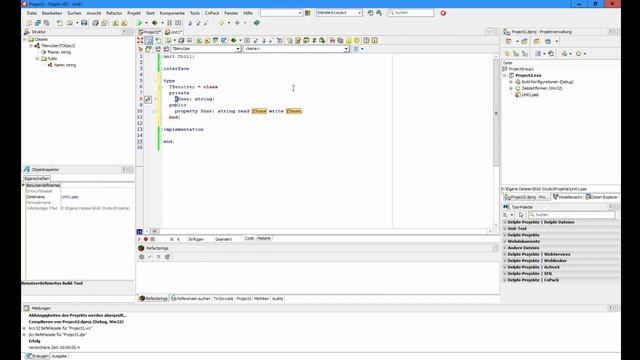The height and width of the screenshot is (360, 640).
Task: Click the blue view icon in Projektverwaltung toolbar
Action: pyautogui.click(x=548, y=41)
